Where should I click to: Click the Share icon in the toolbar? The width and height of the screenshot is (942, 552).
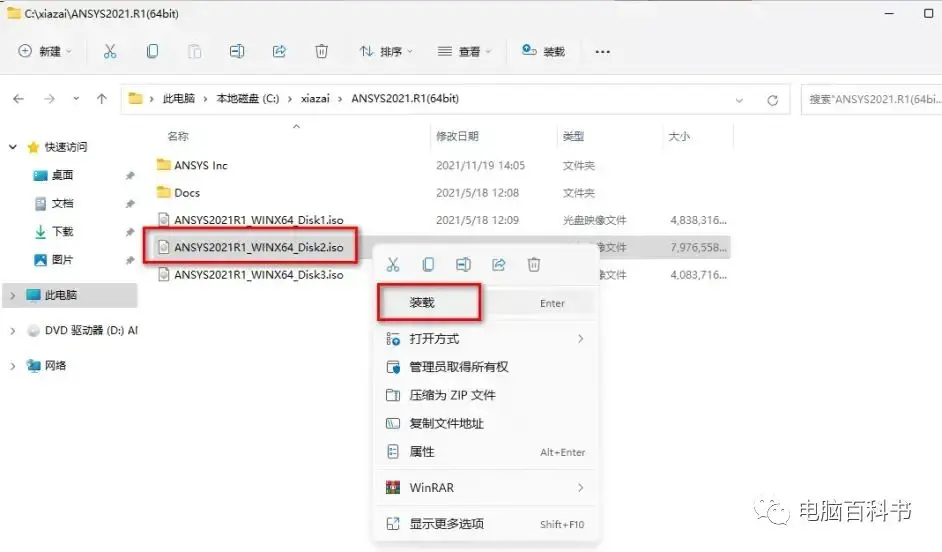click(x=279, y=52)
